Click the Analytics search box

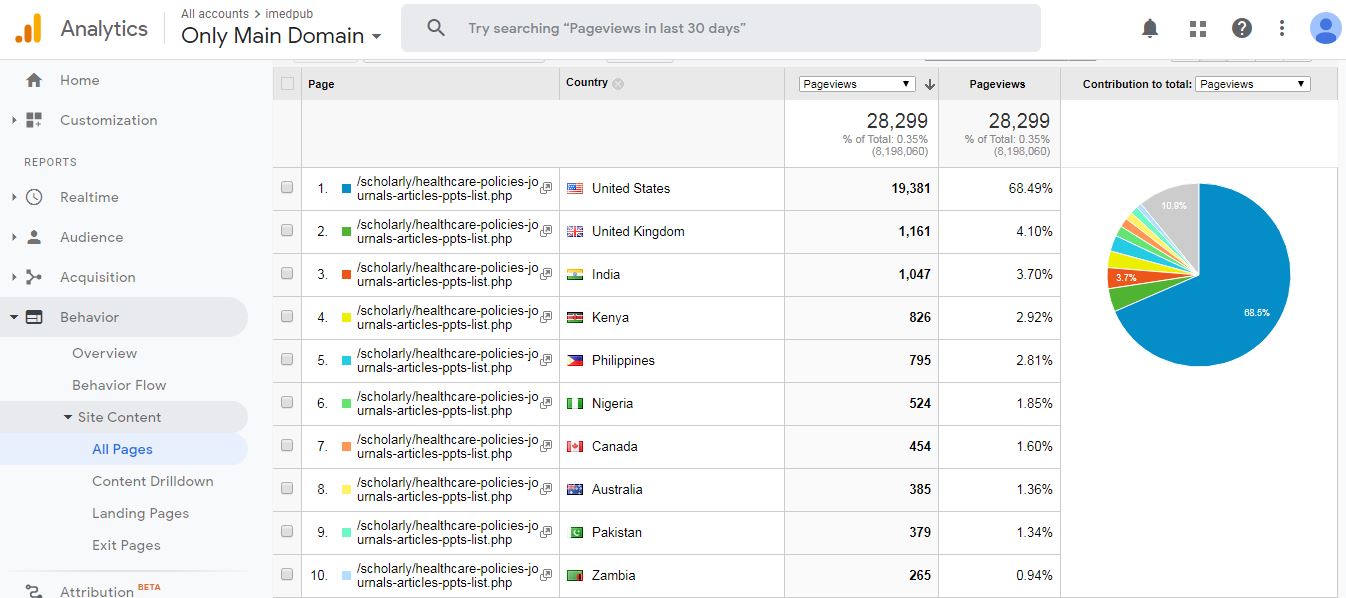[x=720, y=28]
